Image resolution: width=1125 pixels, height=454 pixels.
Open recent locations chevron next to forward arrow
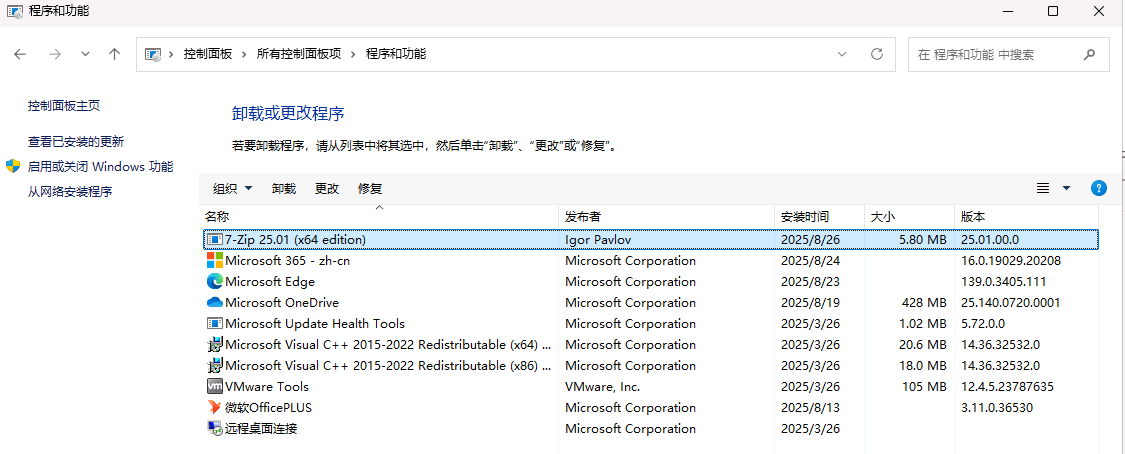coord(85,54)
